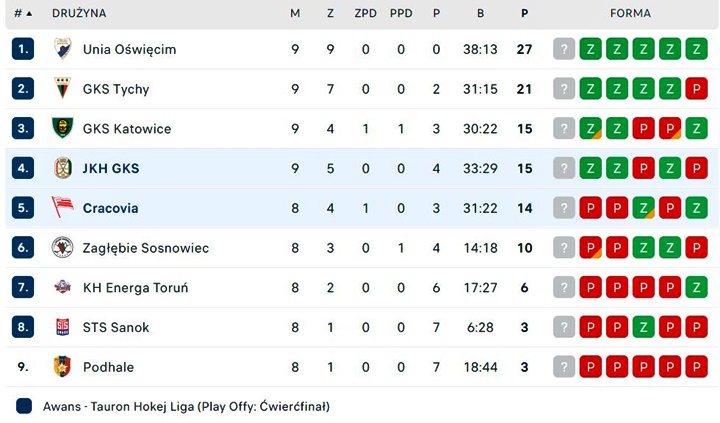Click the STS Sanok team logo
The image size is (720, 423).
62,327
